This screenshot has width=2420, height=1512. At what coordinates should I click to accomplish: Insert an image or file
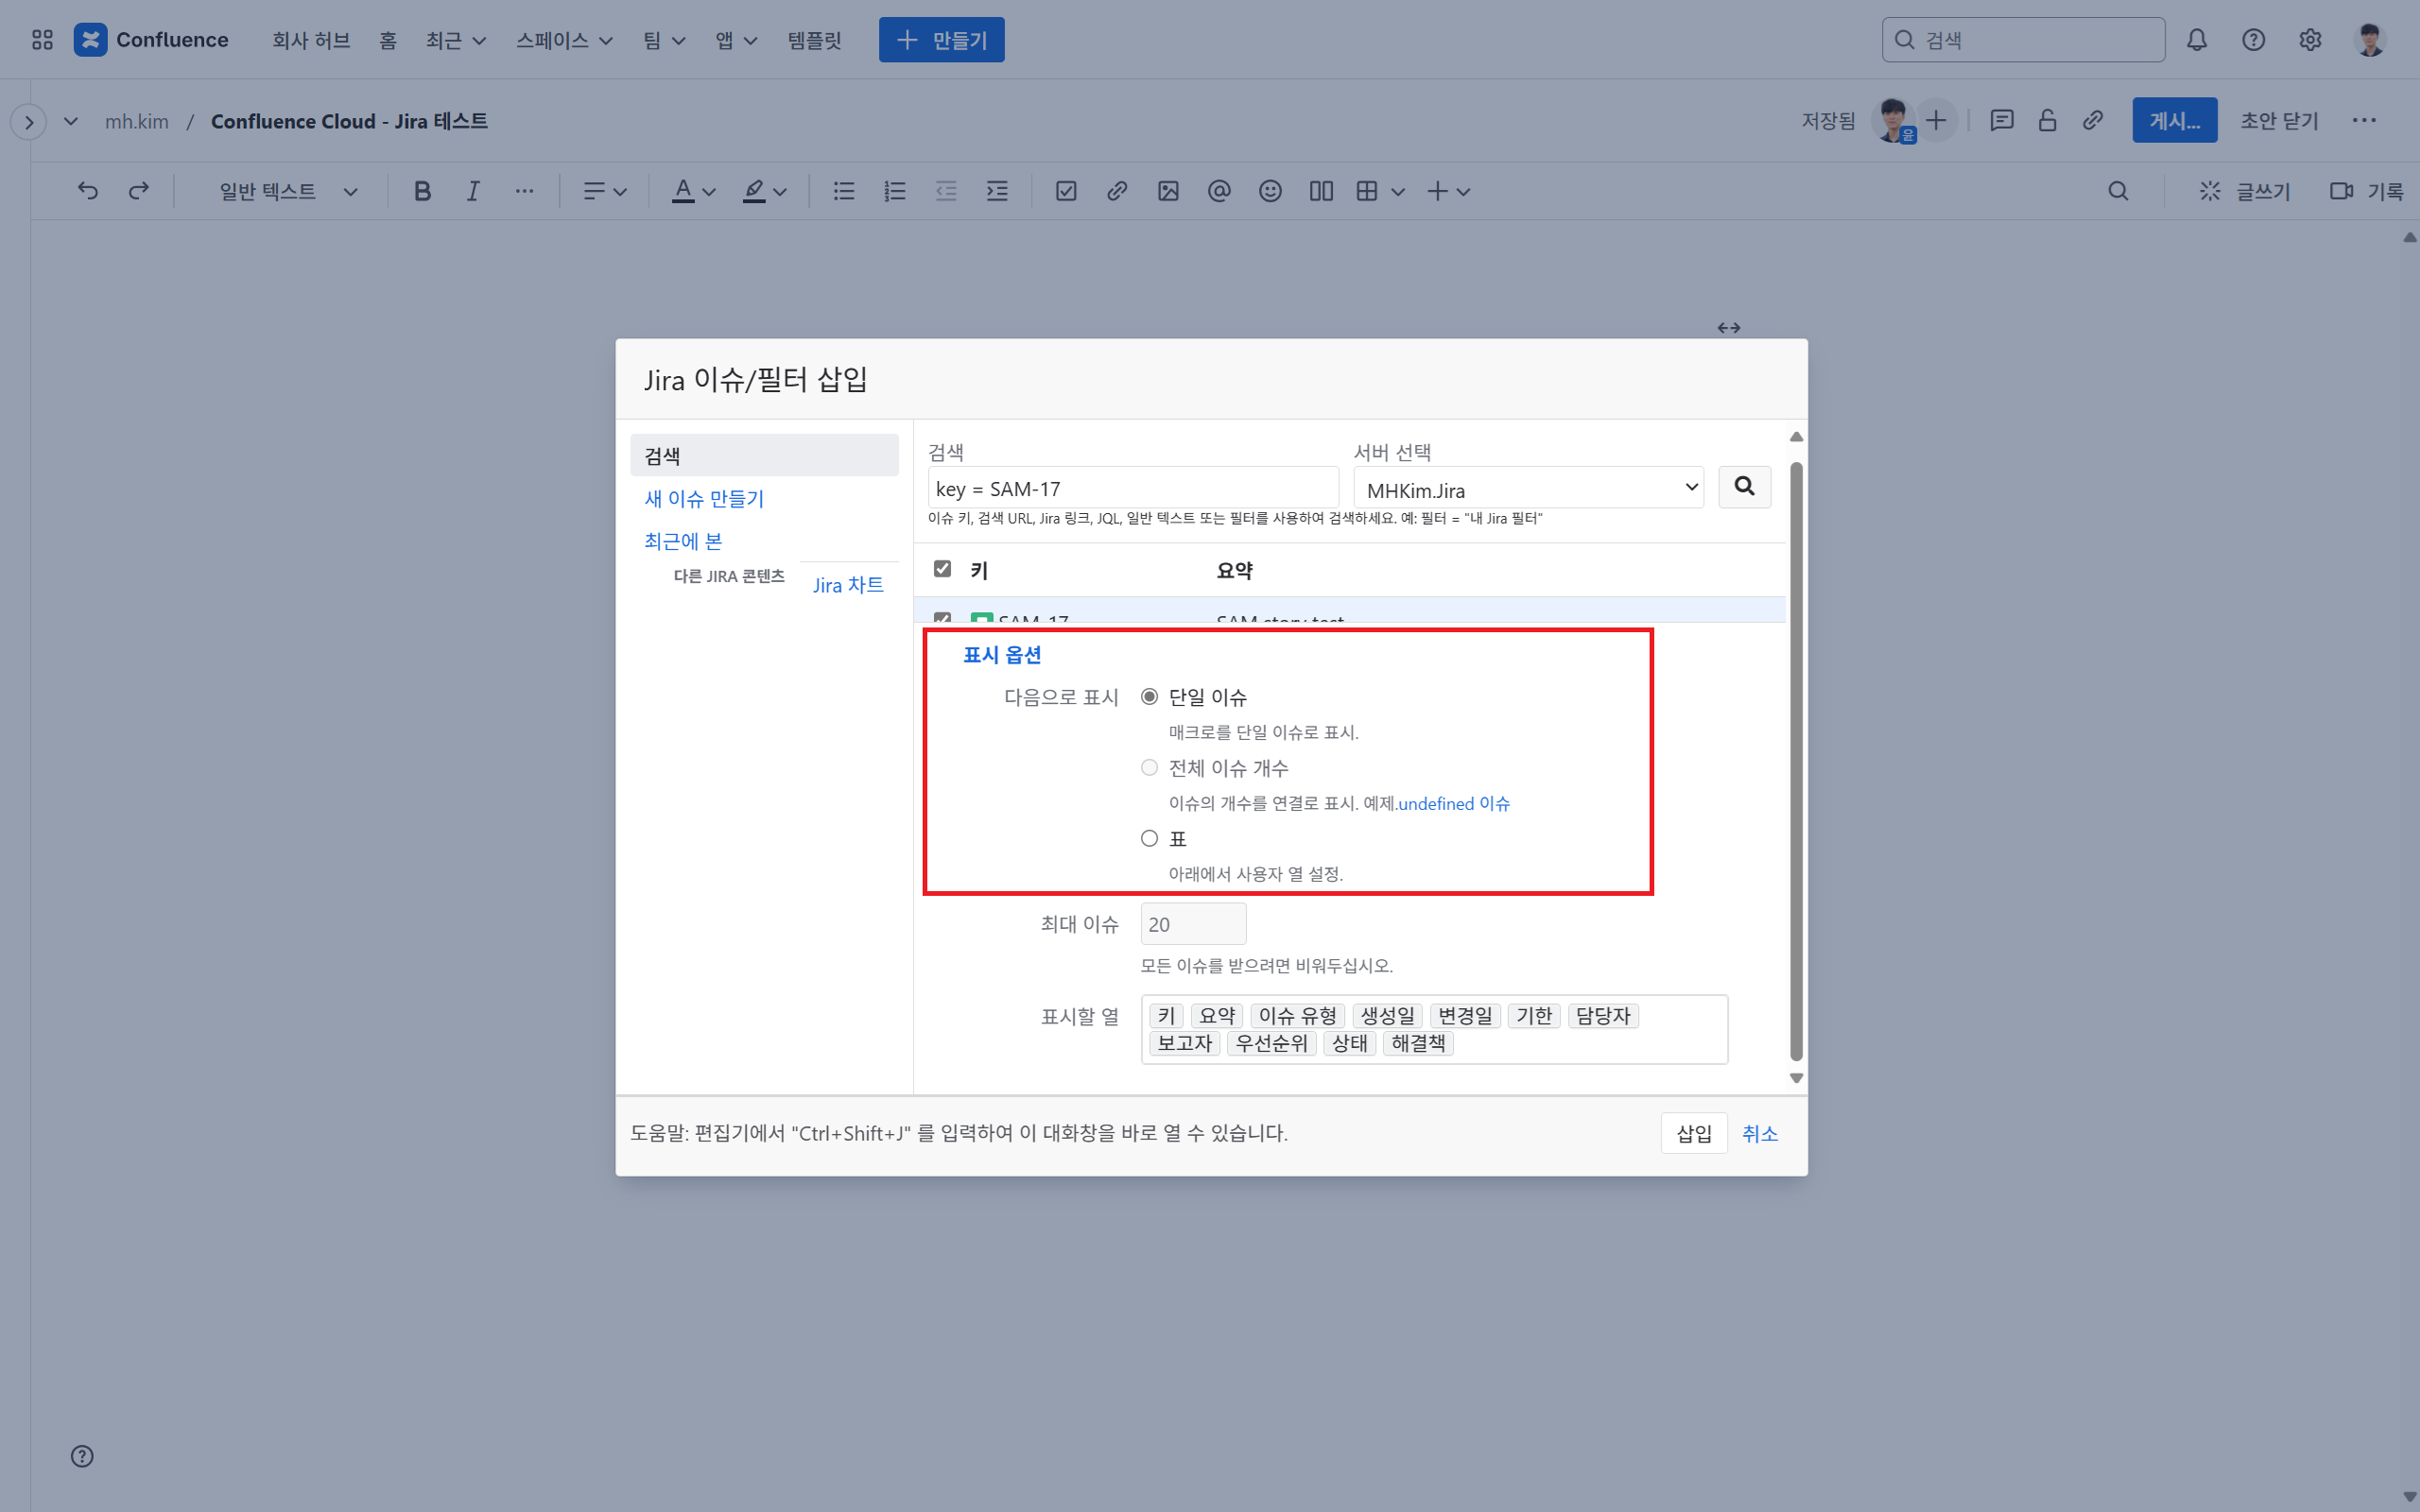pos(1168,191)
